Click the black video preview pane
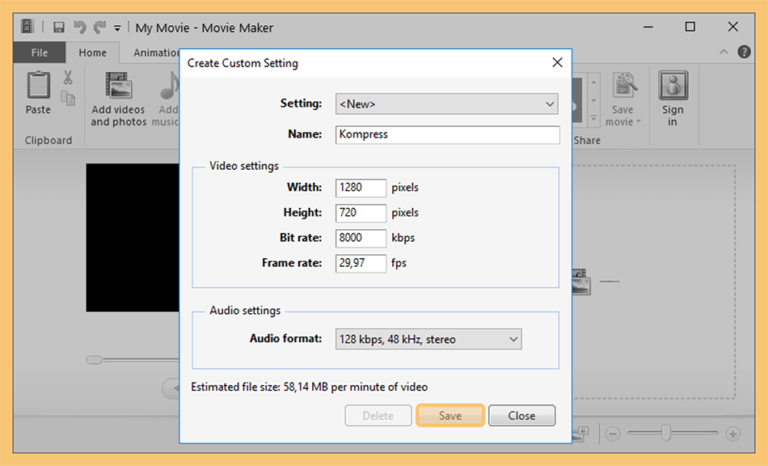Screen dimensions: 768x466 (x=133, y=238)
